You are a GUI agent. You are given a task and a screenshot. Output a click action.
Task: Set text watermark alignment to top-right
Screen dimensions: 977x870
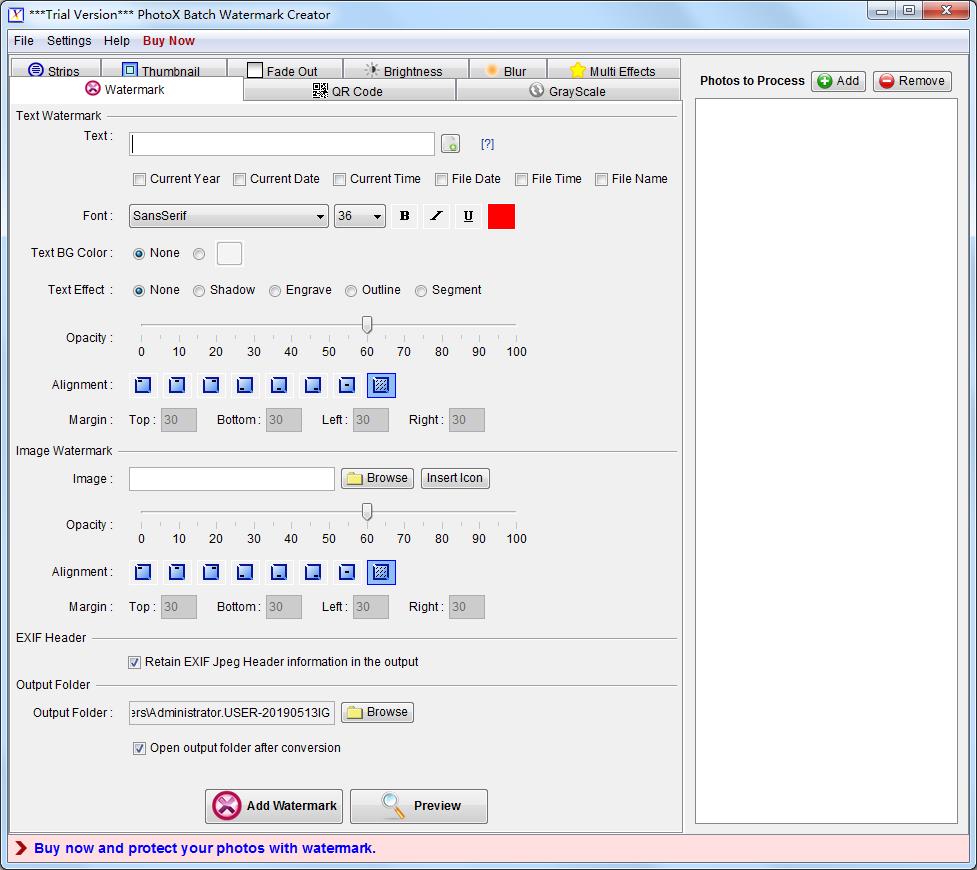211,385
